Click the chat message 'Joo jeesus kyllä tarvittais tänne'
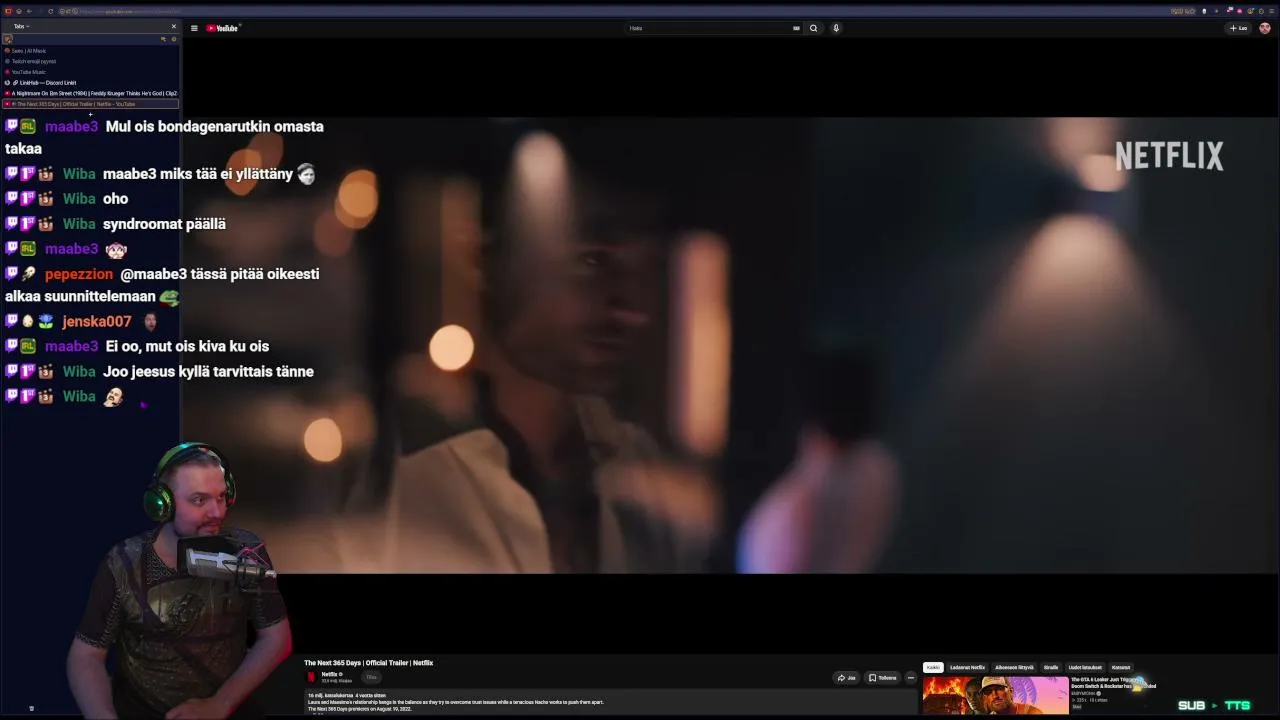Image resolution: width=1280 pixels, height=720 pixels. tap(208, 371)
